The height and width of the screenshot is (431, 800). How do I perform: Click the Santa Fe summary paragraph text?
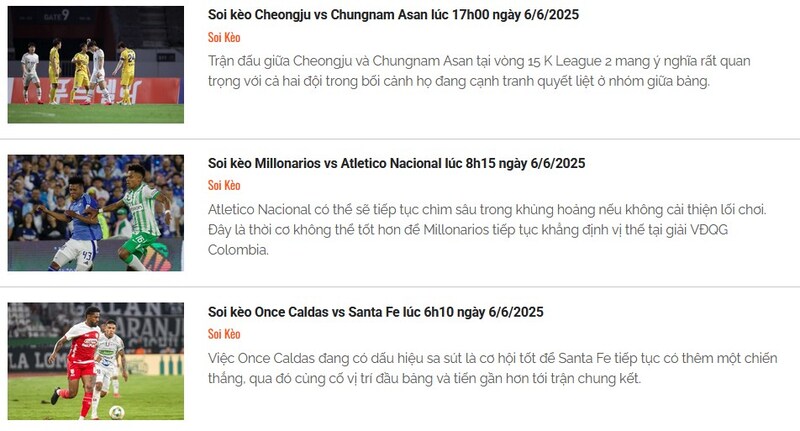(492, 368)
